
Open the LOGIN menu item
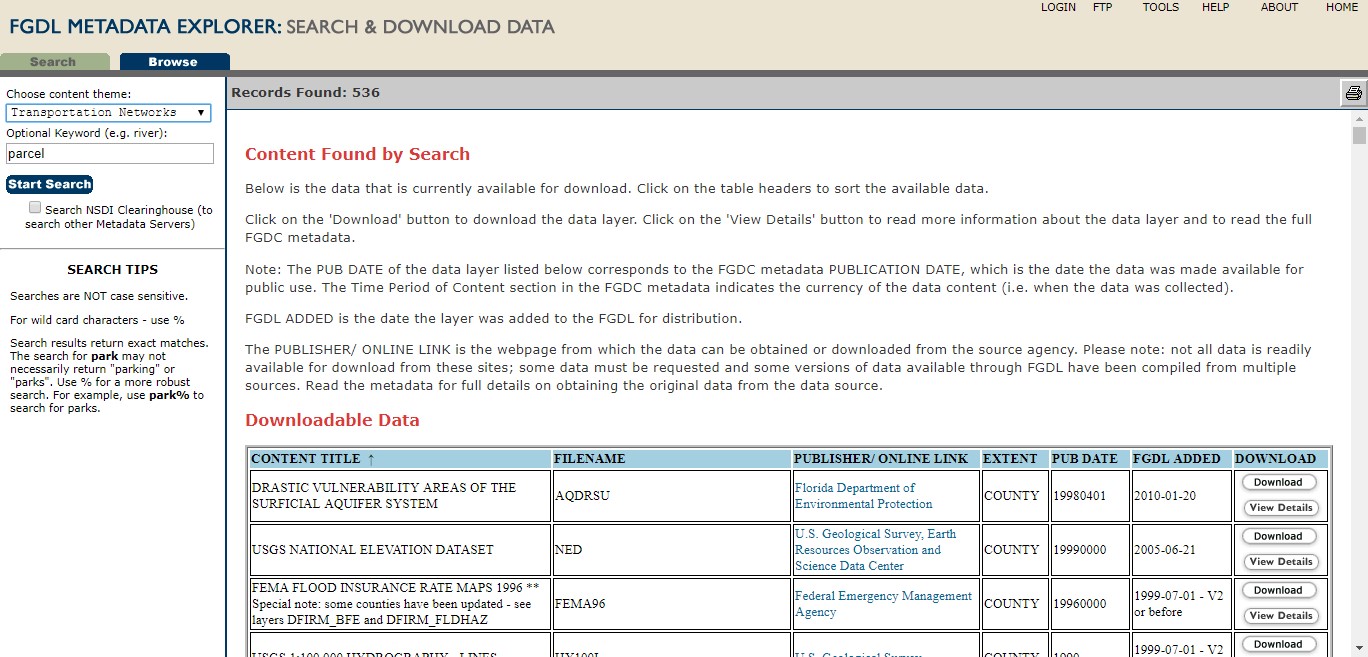point(1058,7)
